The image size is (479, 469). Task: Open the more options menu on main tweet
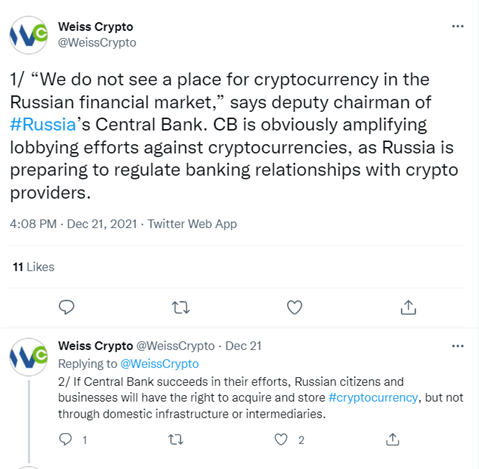pyautogui.click(x=458, y=26)
